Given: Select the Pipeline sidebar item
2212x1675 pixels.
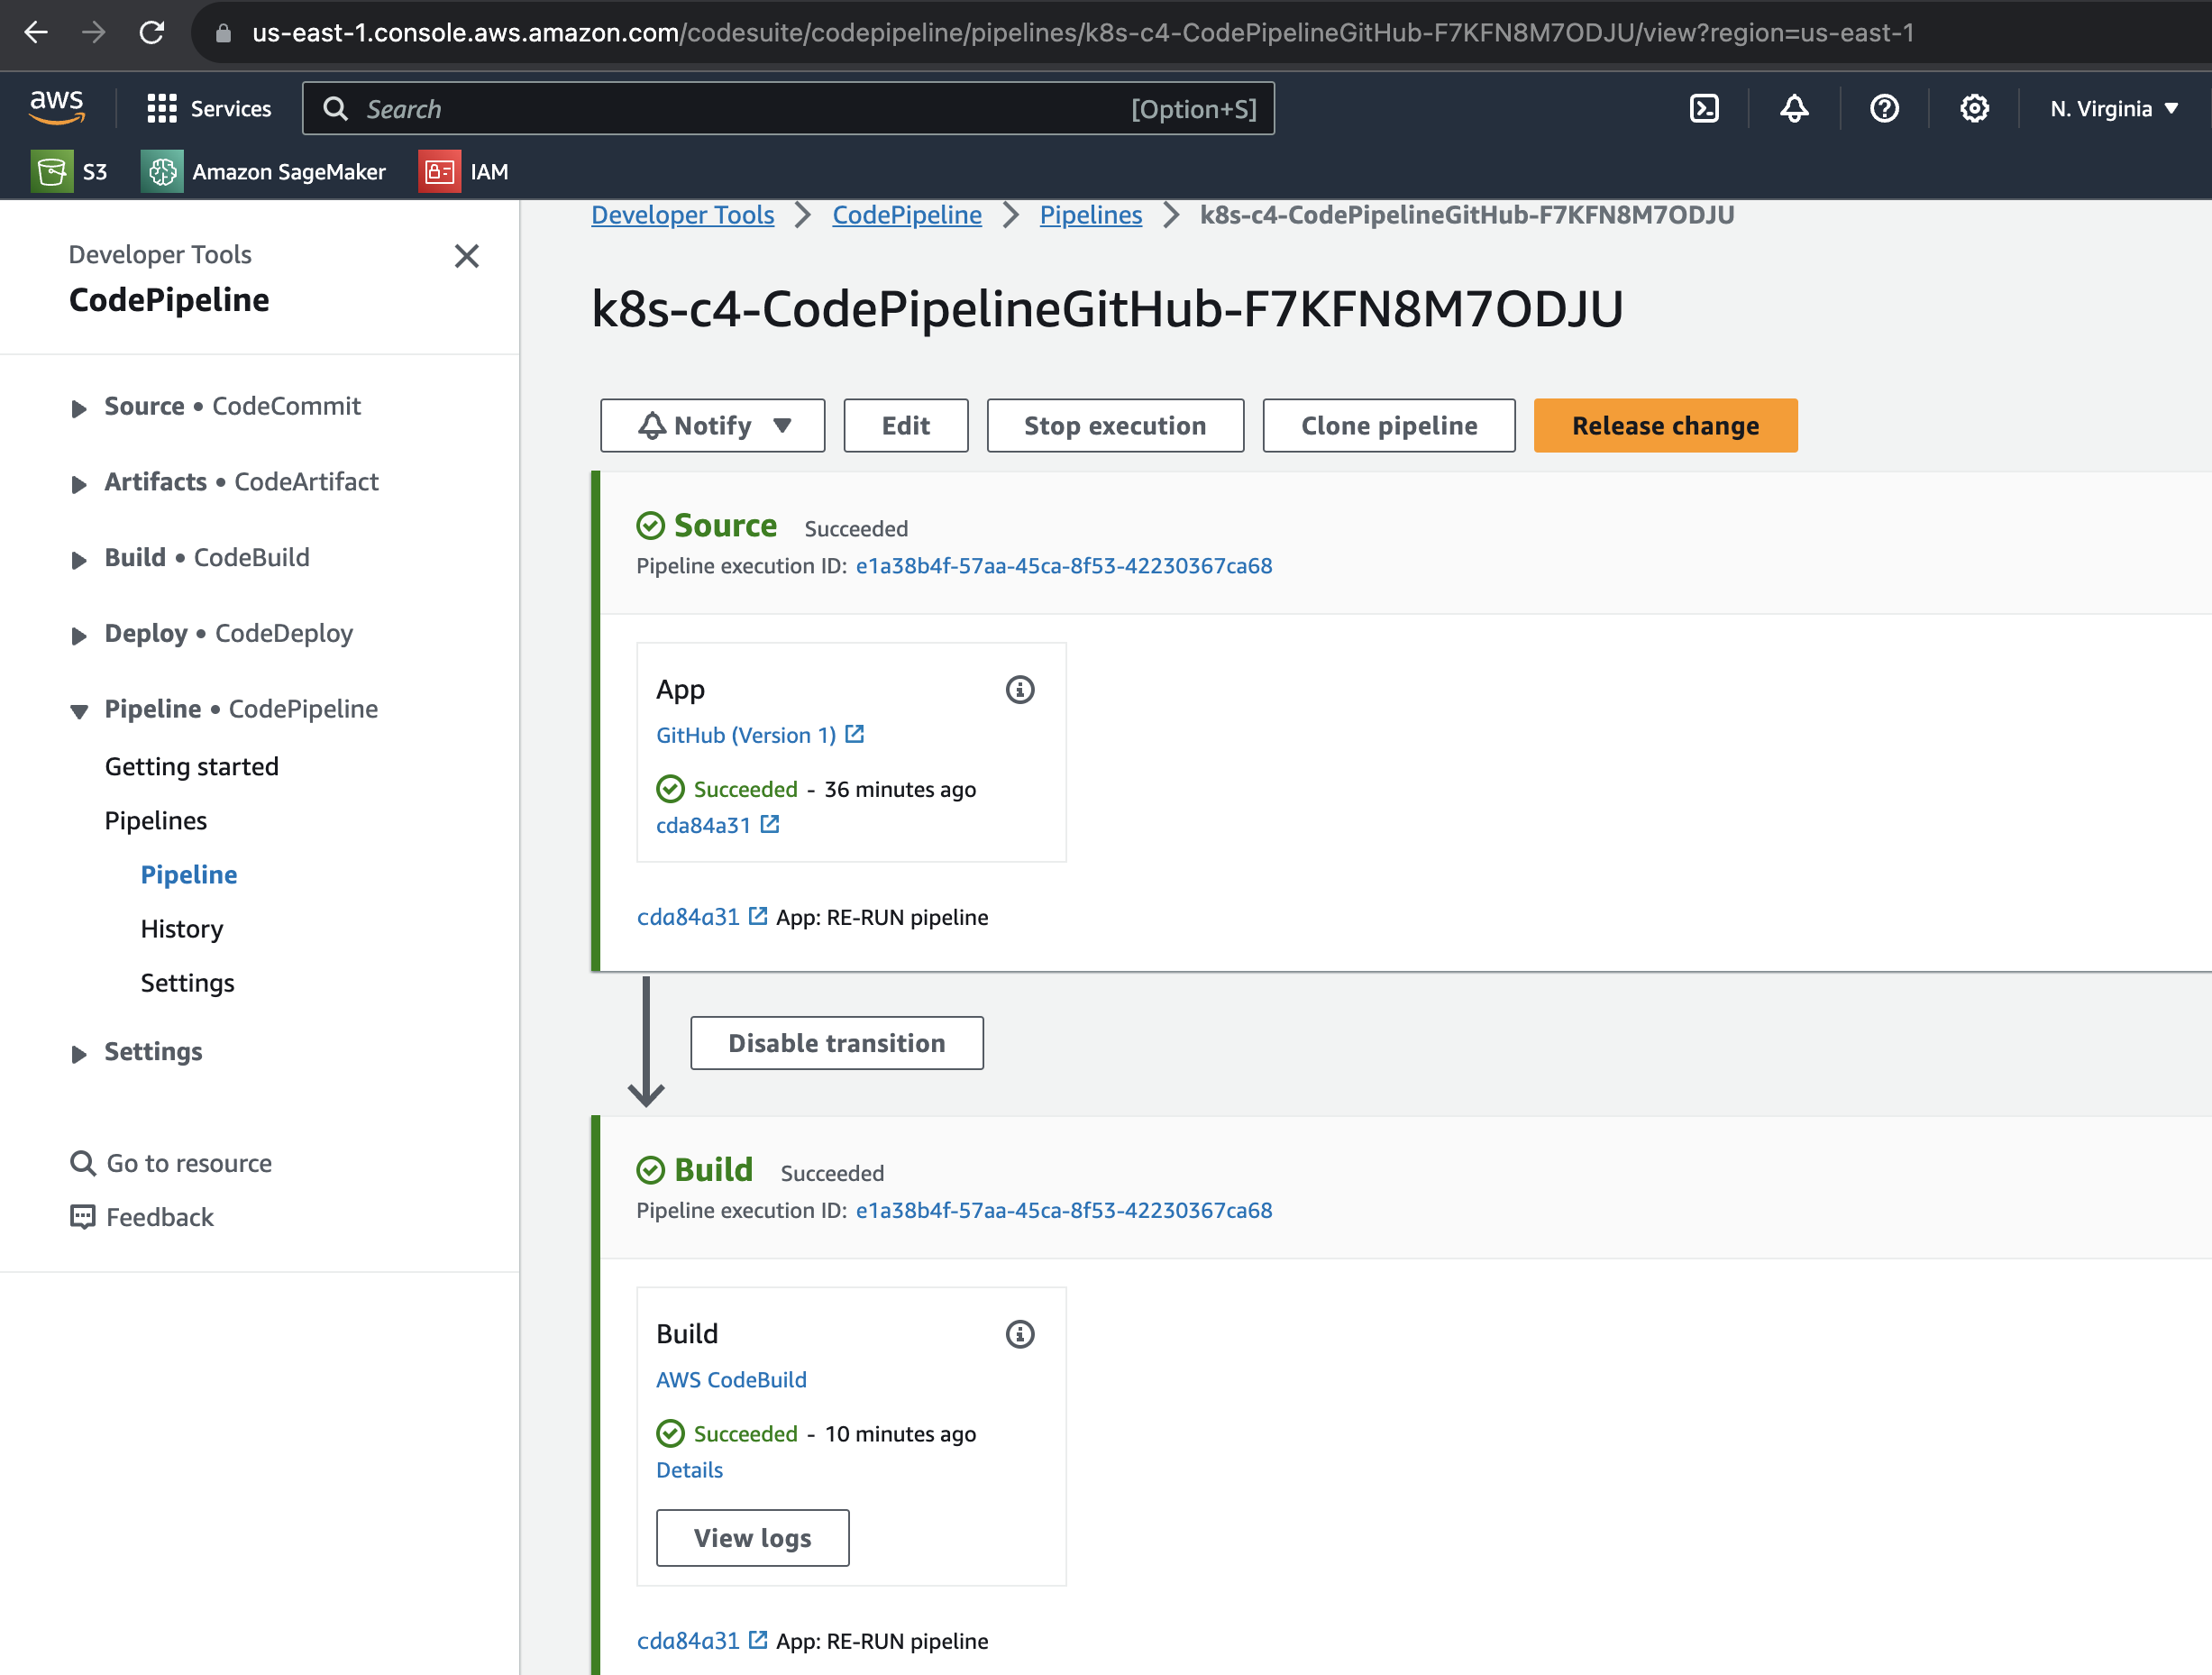Looking at the screenshot, I should point(188,874).
